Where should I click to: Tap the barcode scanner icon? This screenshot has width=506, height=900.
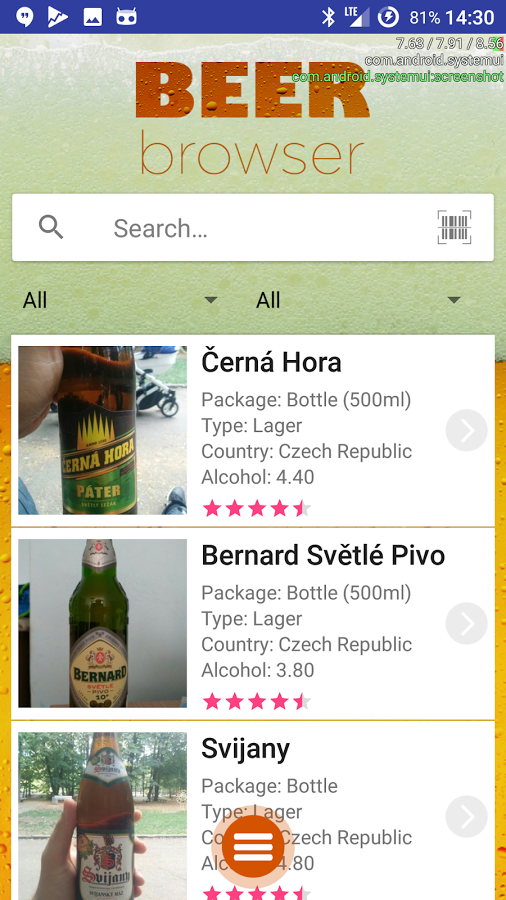(454, 227)
